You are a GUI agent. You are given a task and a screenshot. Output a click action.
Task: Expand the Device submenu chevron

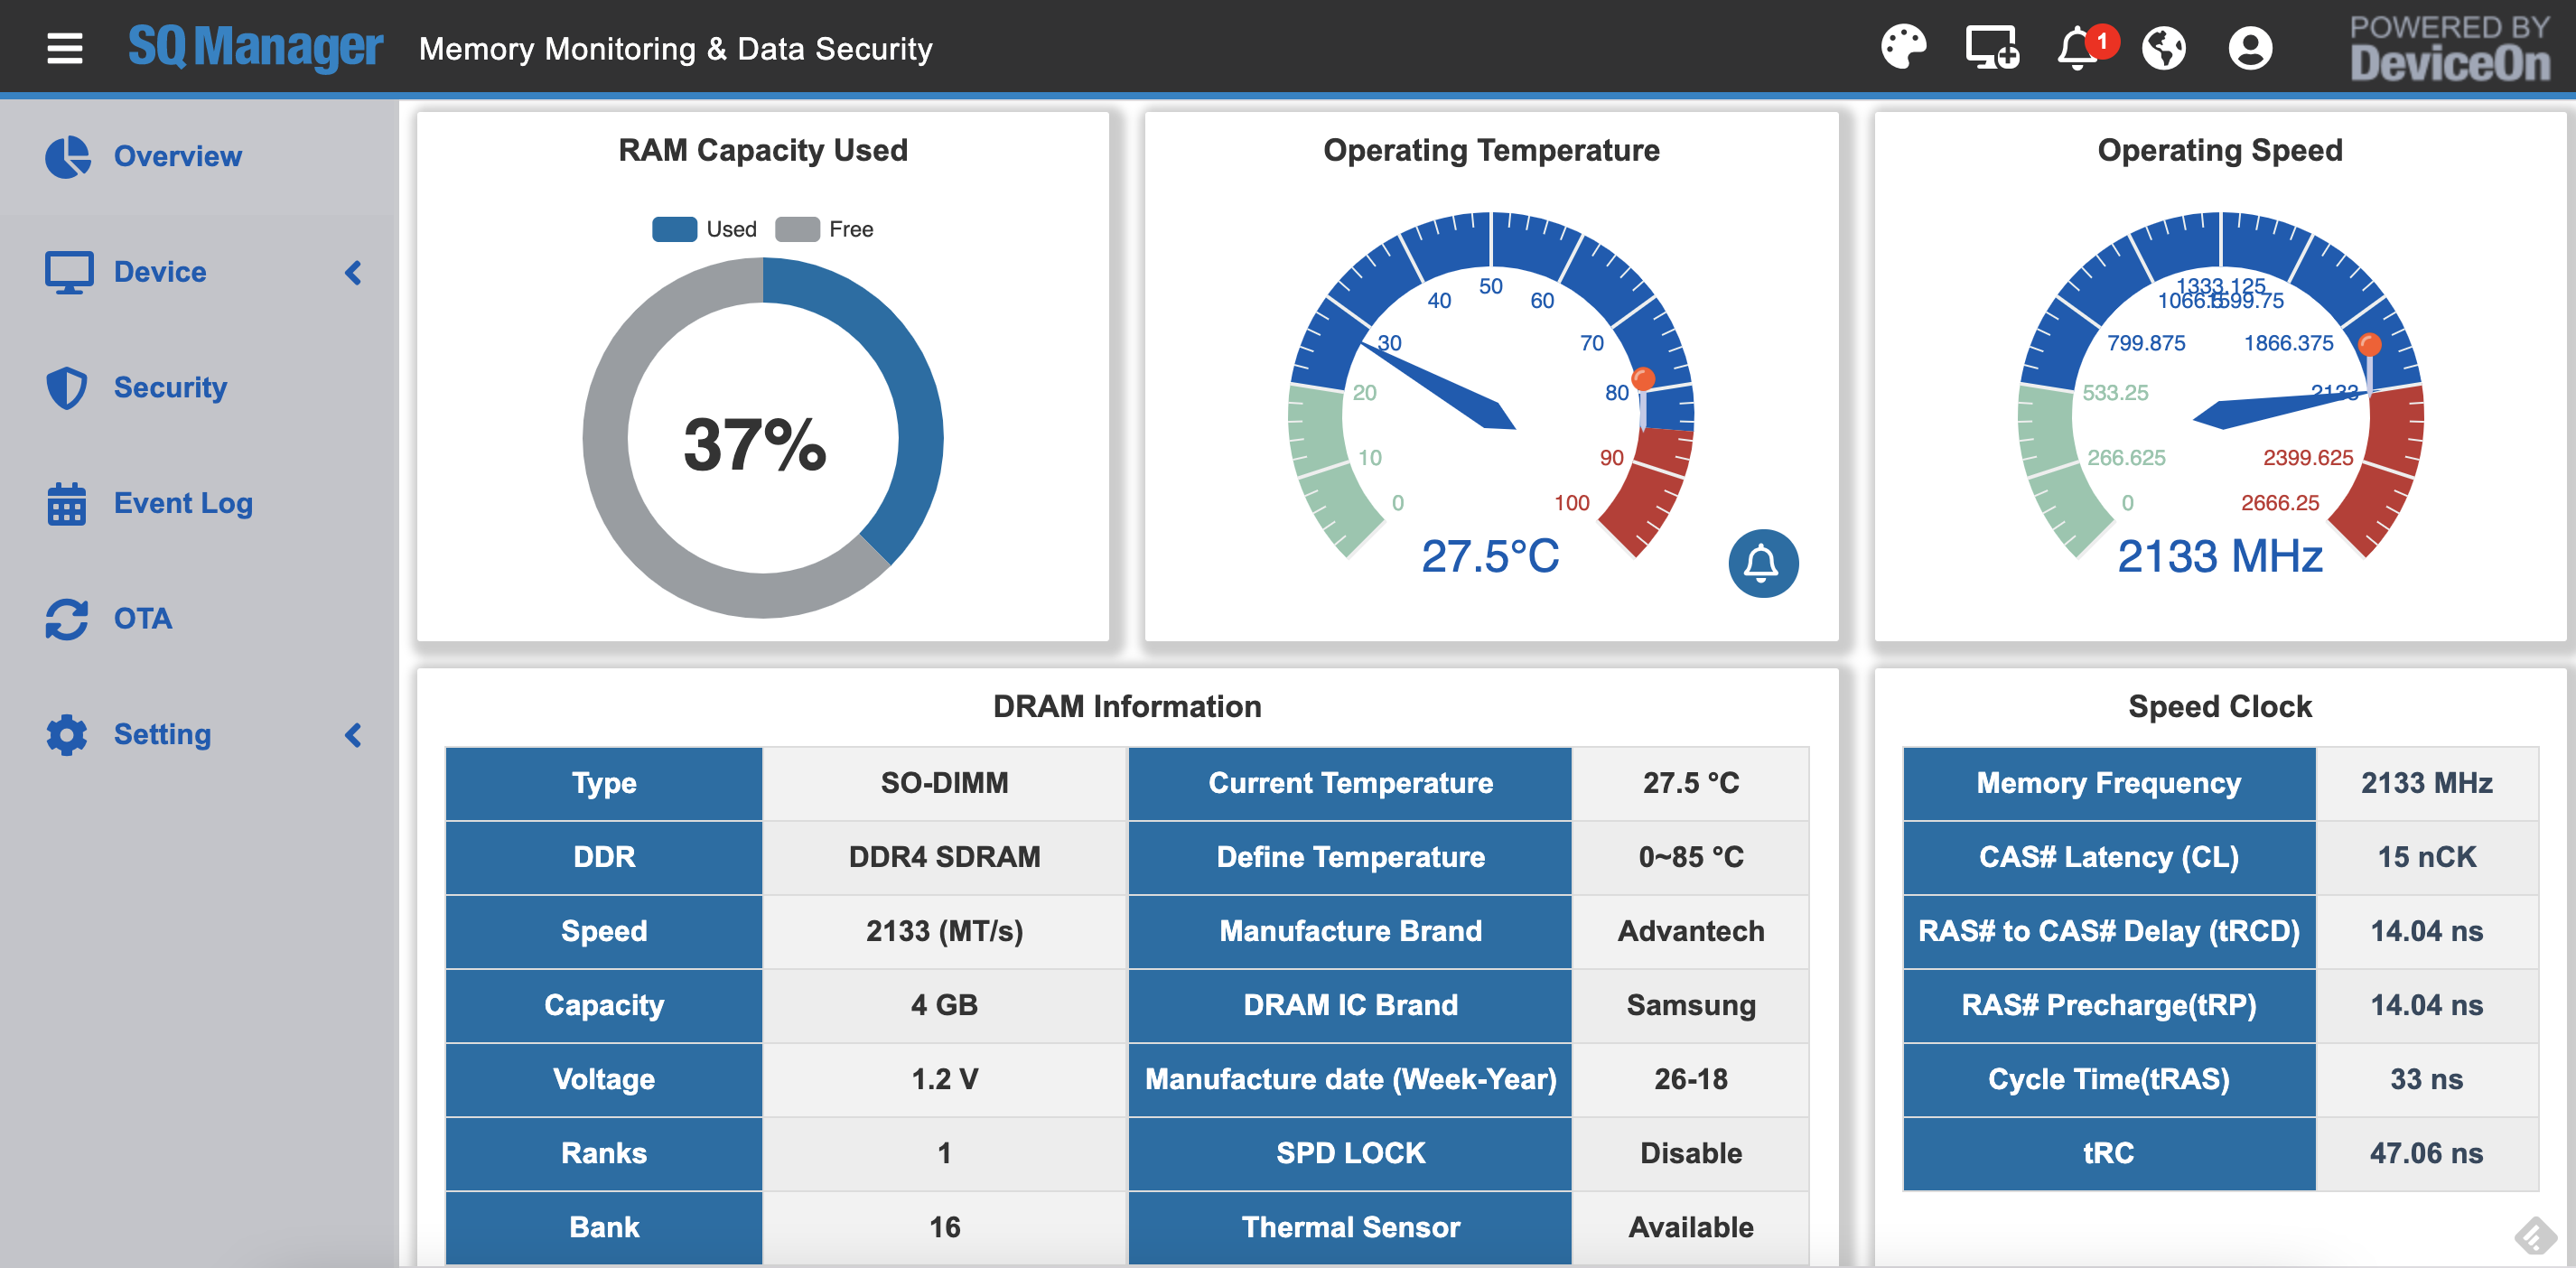tap(353, 272)
